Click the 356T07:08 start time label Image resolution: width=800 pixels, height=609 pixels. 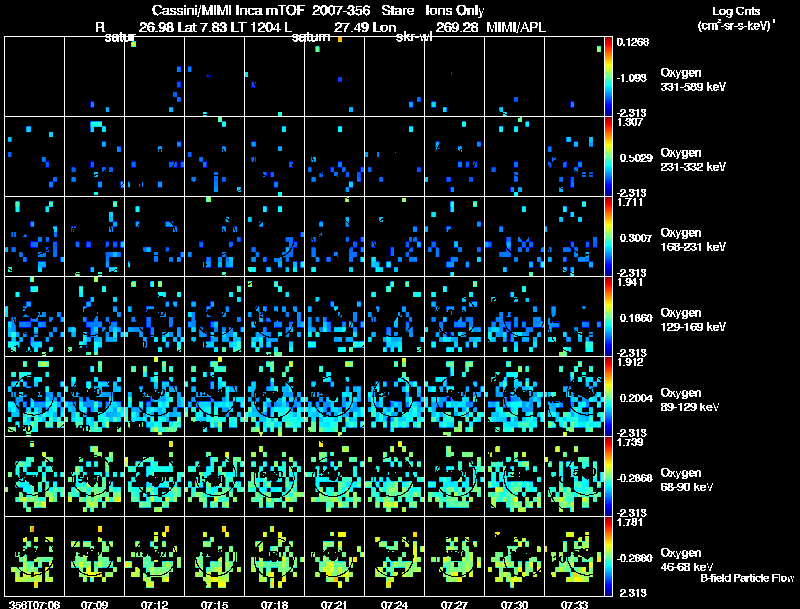pyautogui.click(x=33, y=604)
